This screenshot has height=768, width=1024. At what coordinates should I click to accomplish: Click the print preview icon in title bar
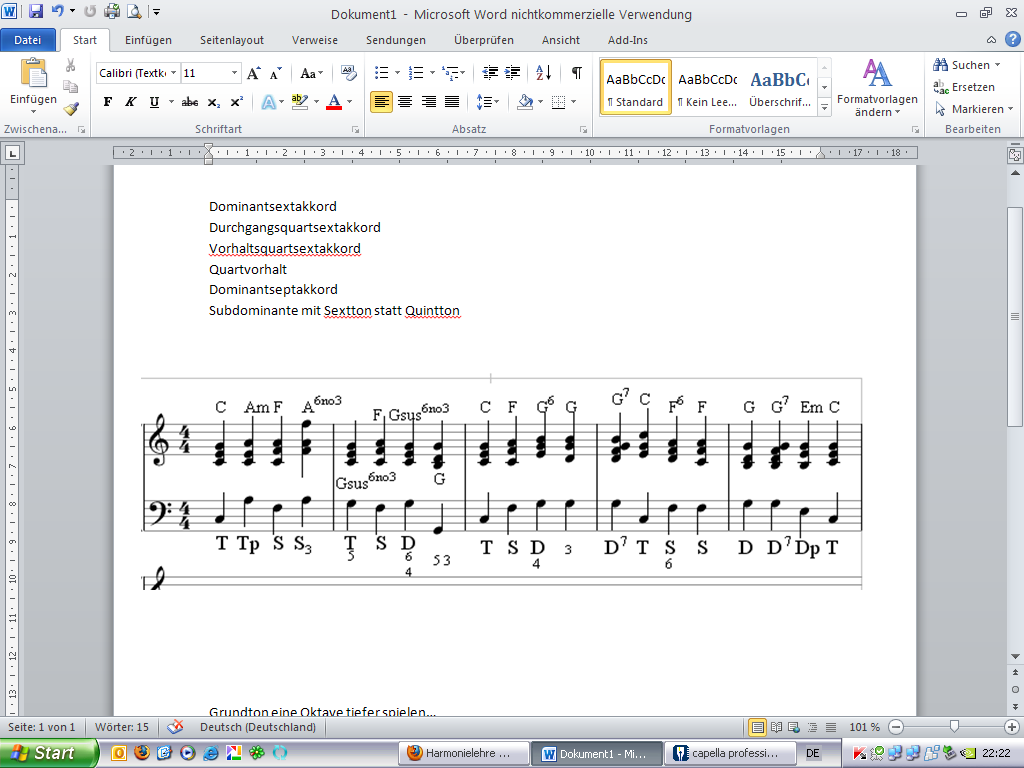click(x=134, y=10)
